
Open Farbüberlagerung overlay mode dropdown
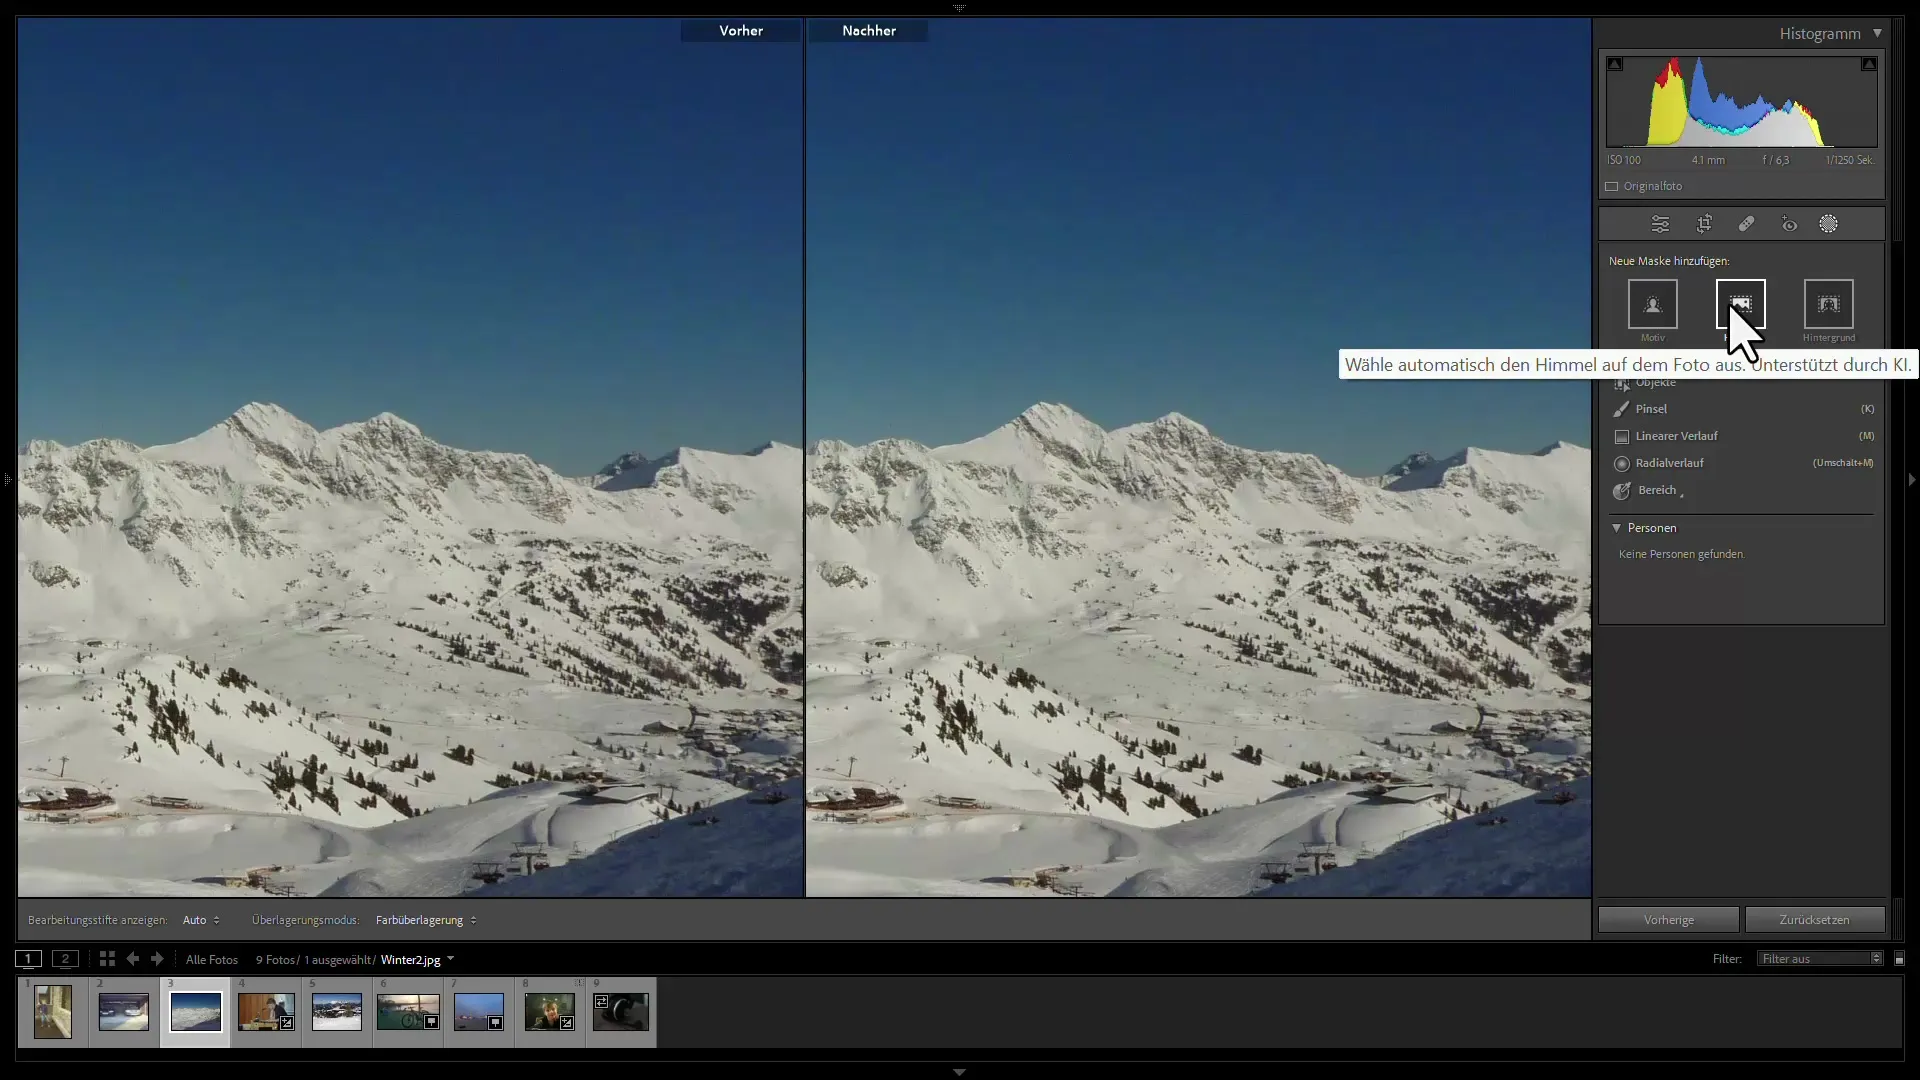tap(426, 920)
